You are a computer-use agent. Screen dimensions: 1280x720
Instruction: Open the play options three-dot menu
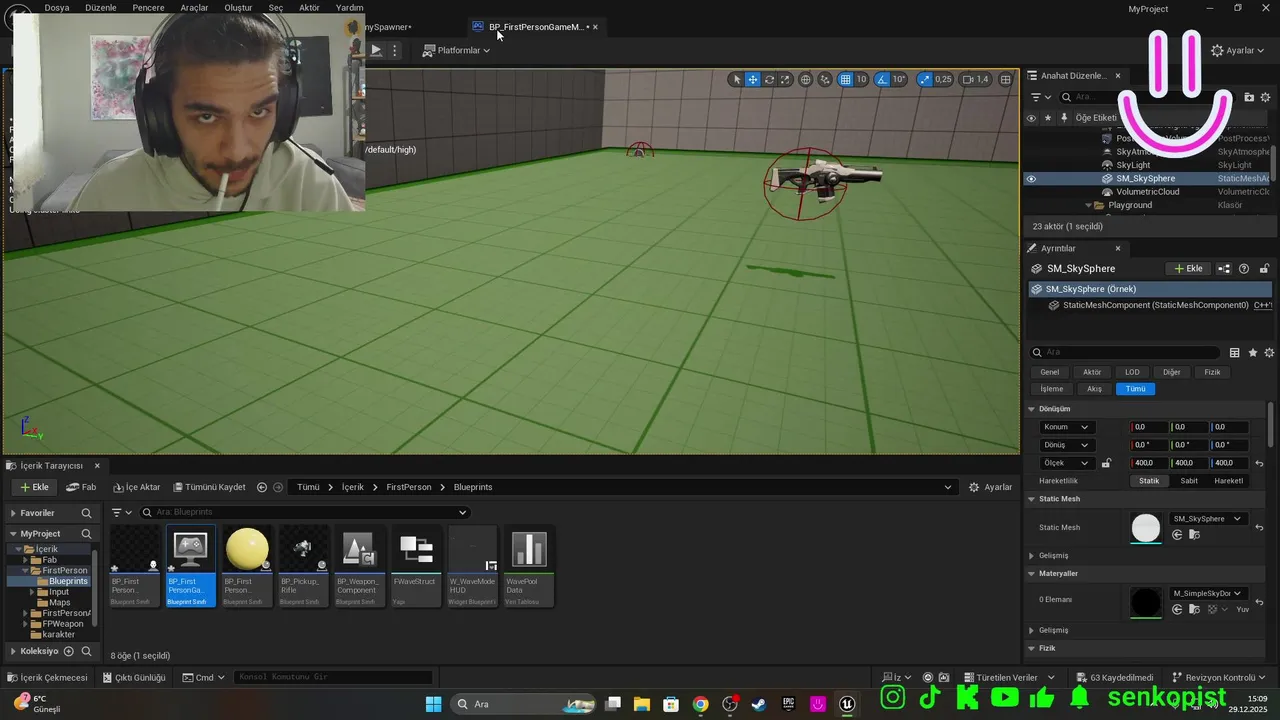[395, 50]
